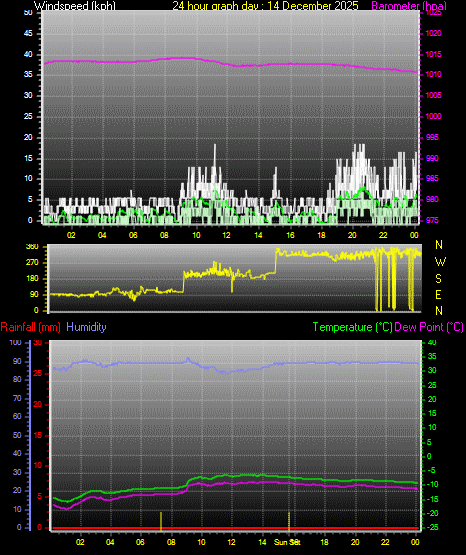Click the yellow sunset marker line near 16
Viewport: 466px width, 555px height.
[x=289, y=521]
